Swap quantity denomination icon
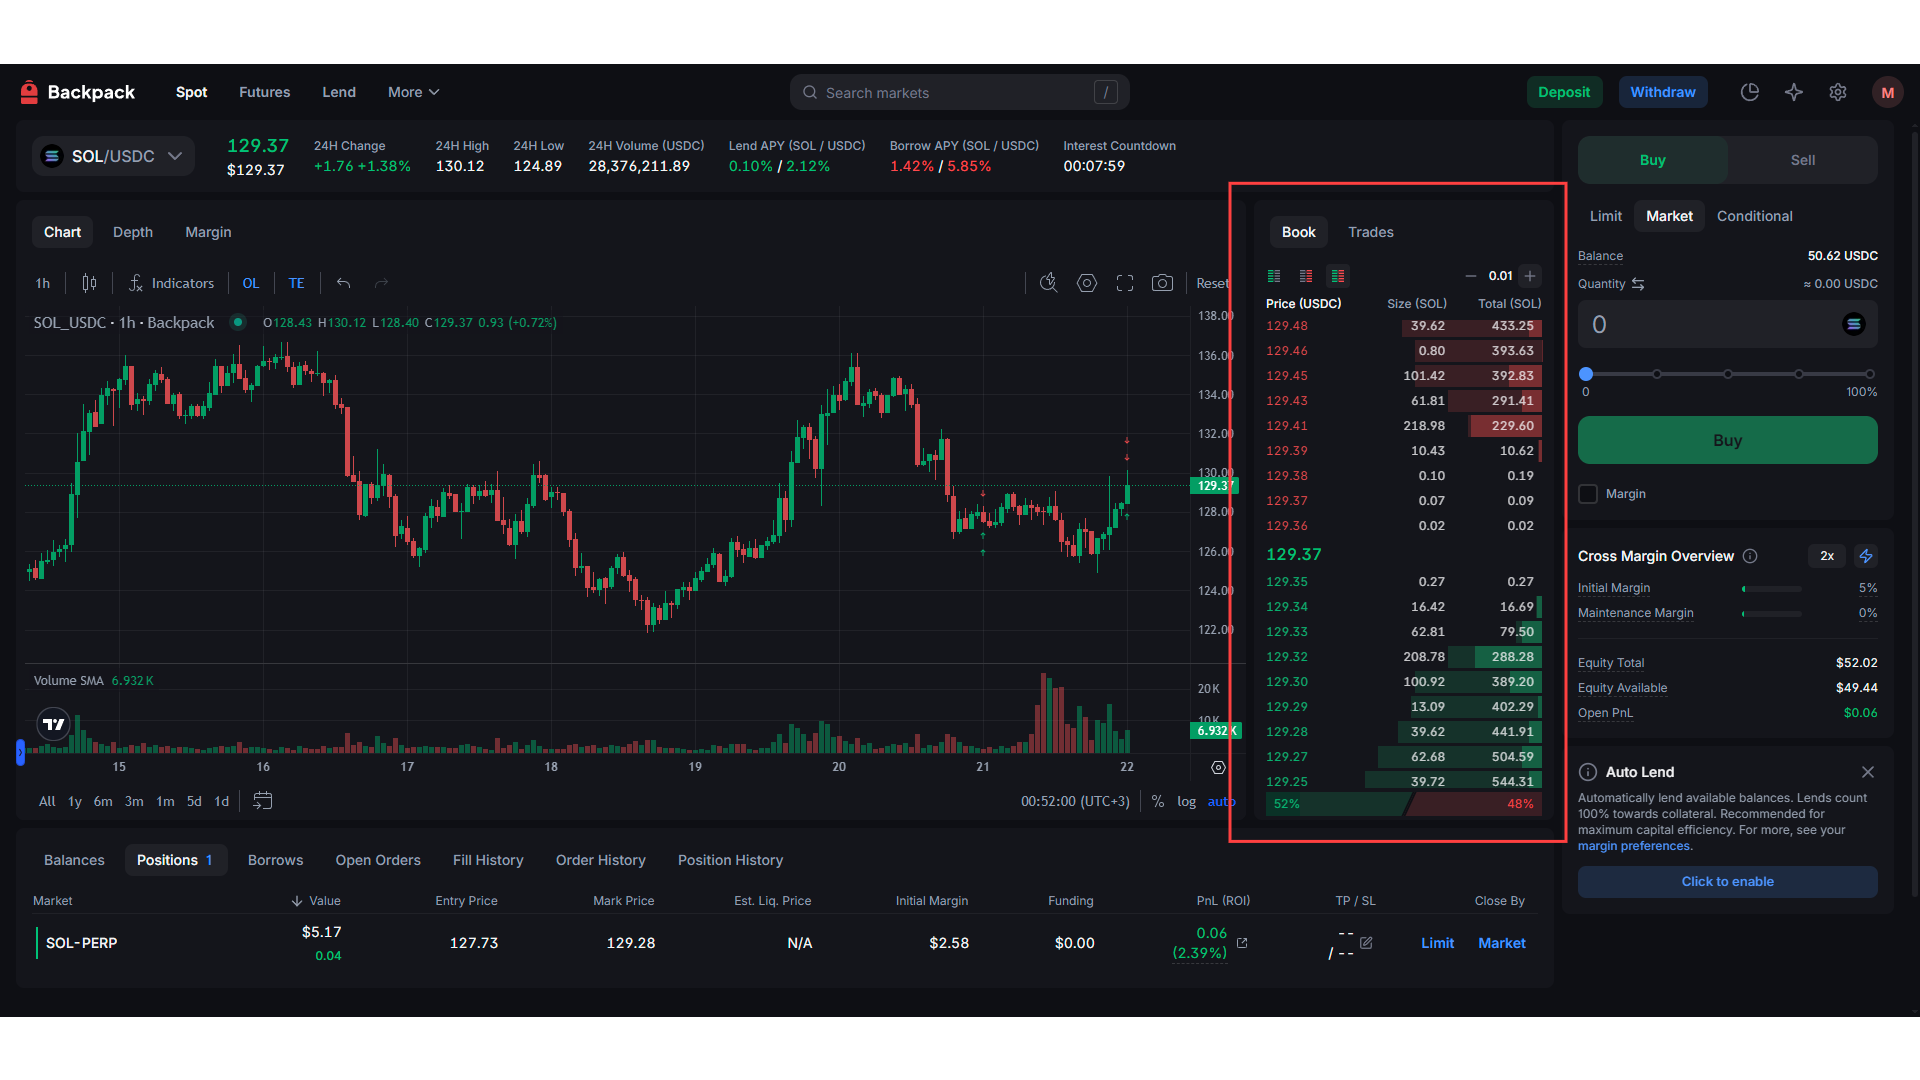Viewport: 1920px width, 1080px height. click(x=1638, y=284)
